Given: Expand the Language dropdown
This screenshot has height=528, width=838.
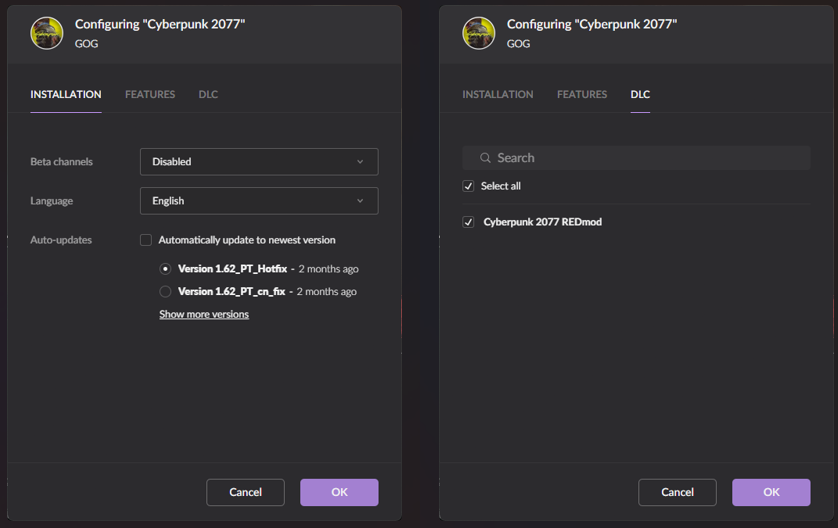Looking at the screenshot, I should tap(259, 201).
